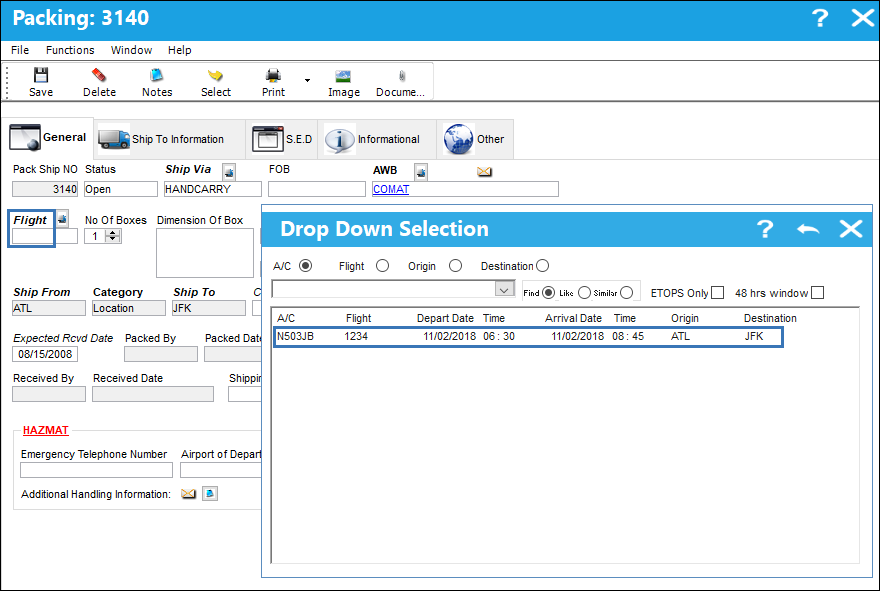Click the Status Open field
This screenshot has width=880, height=591.
click(121, 189)
